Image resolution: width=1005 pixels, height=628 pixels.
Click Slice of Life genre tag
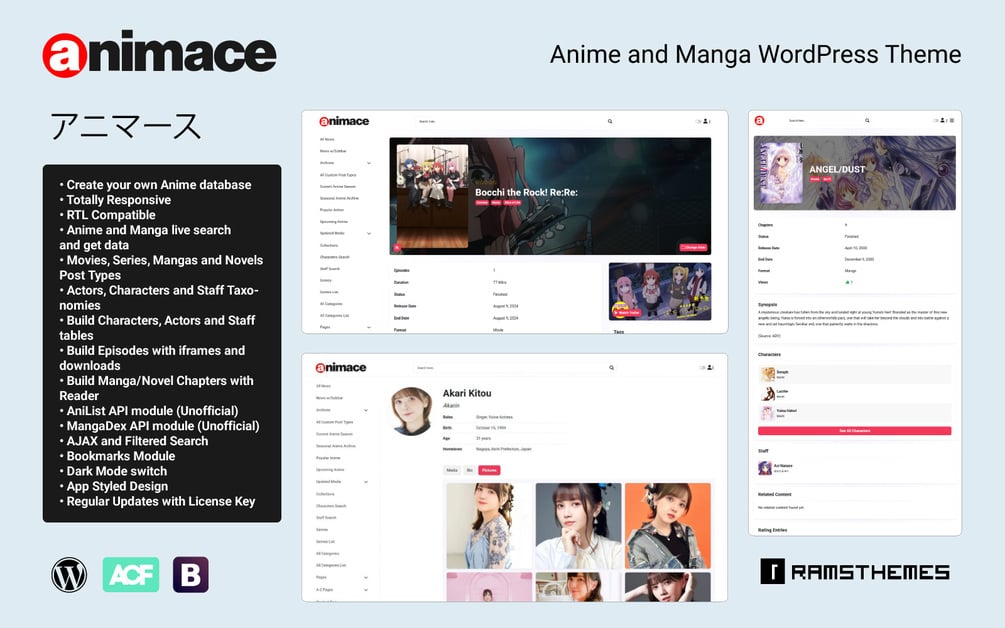512,202
